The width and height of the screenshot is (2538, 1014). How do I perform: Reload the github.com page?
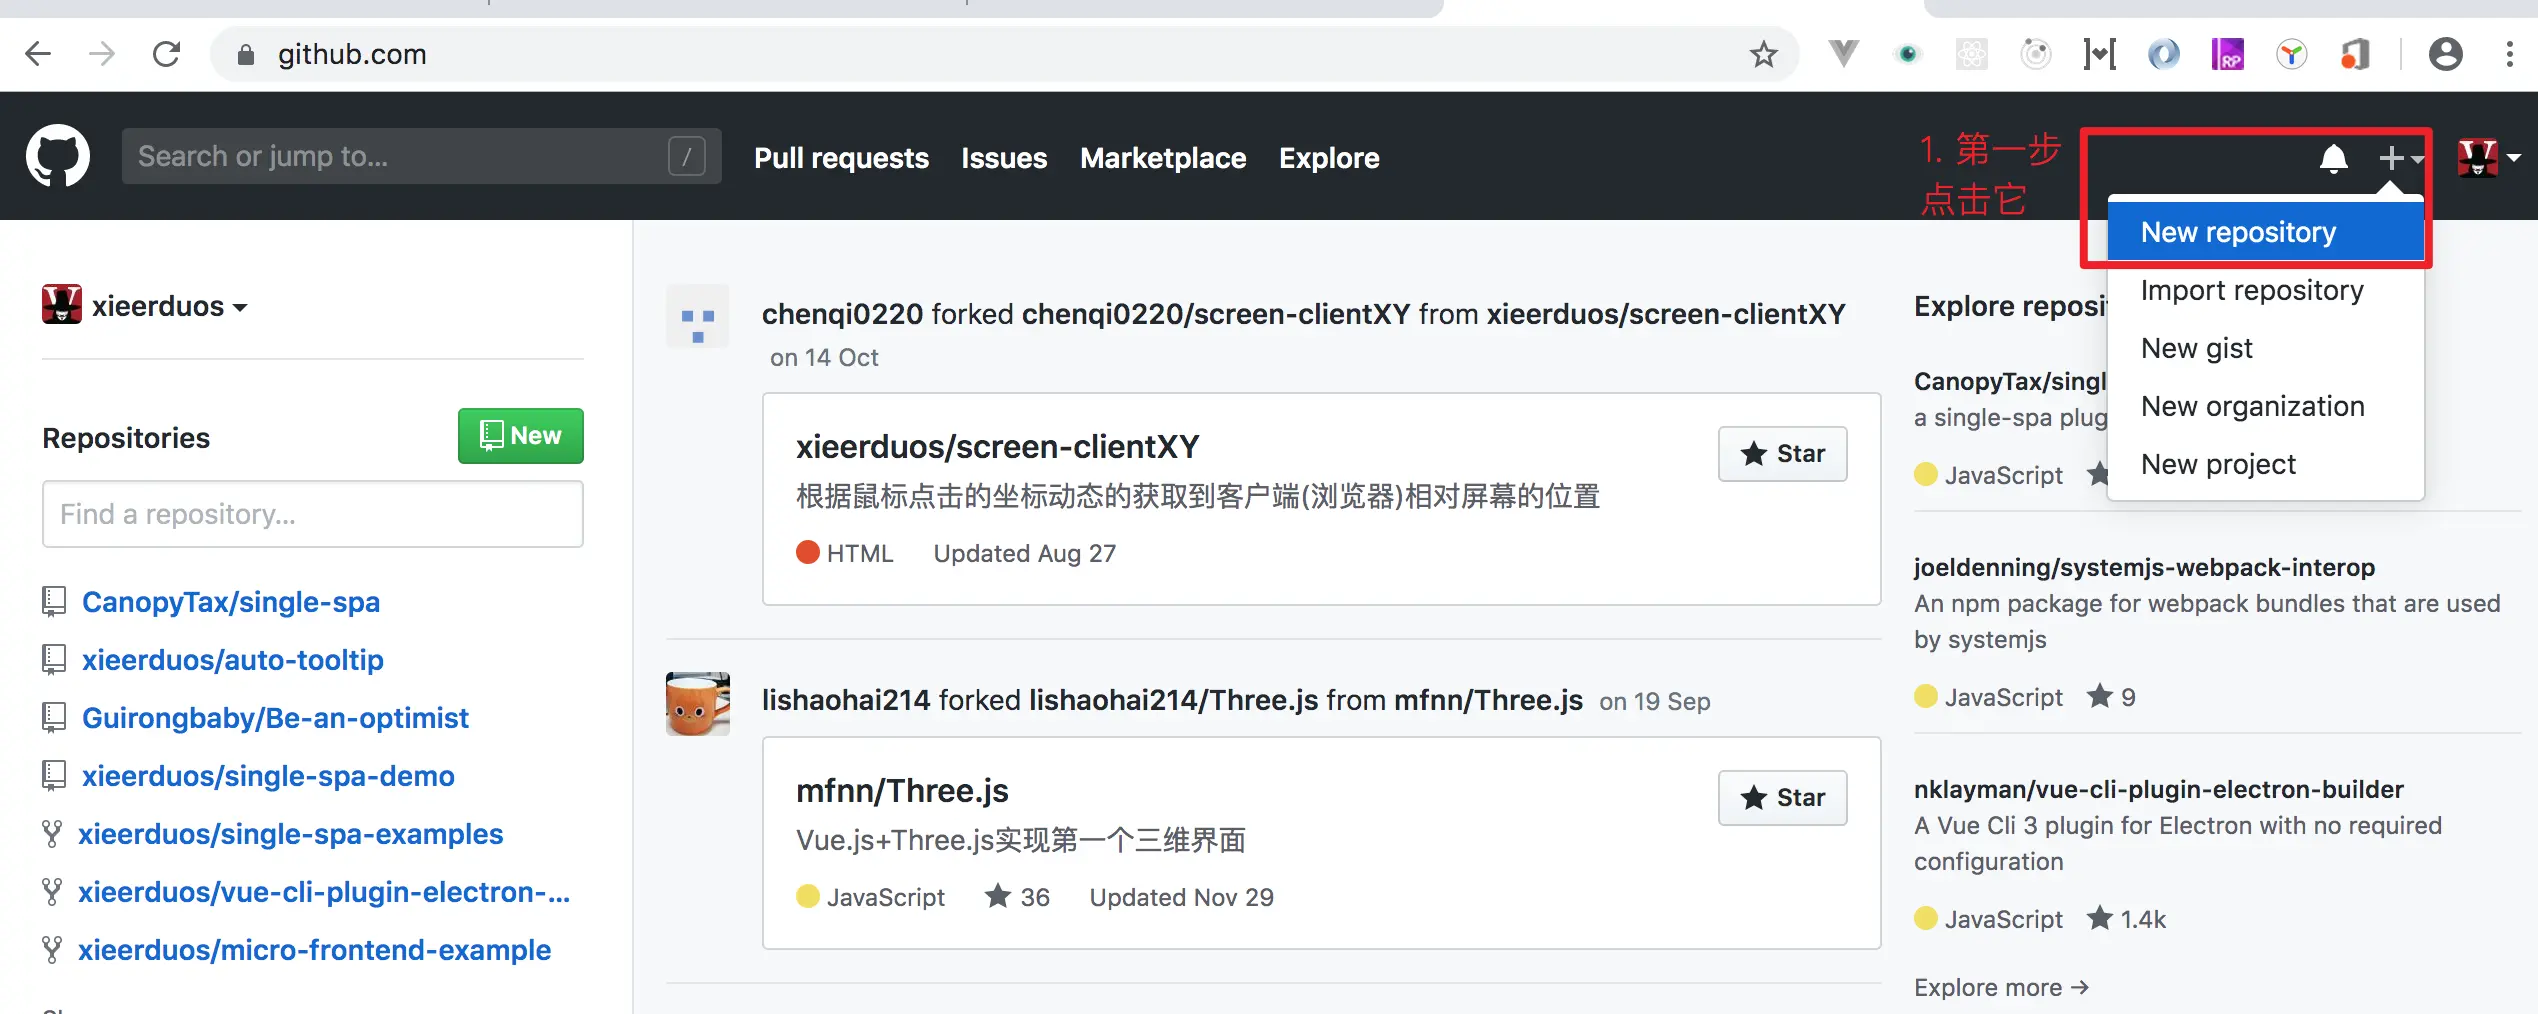coord(166,54)
